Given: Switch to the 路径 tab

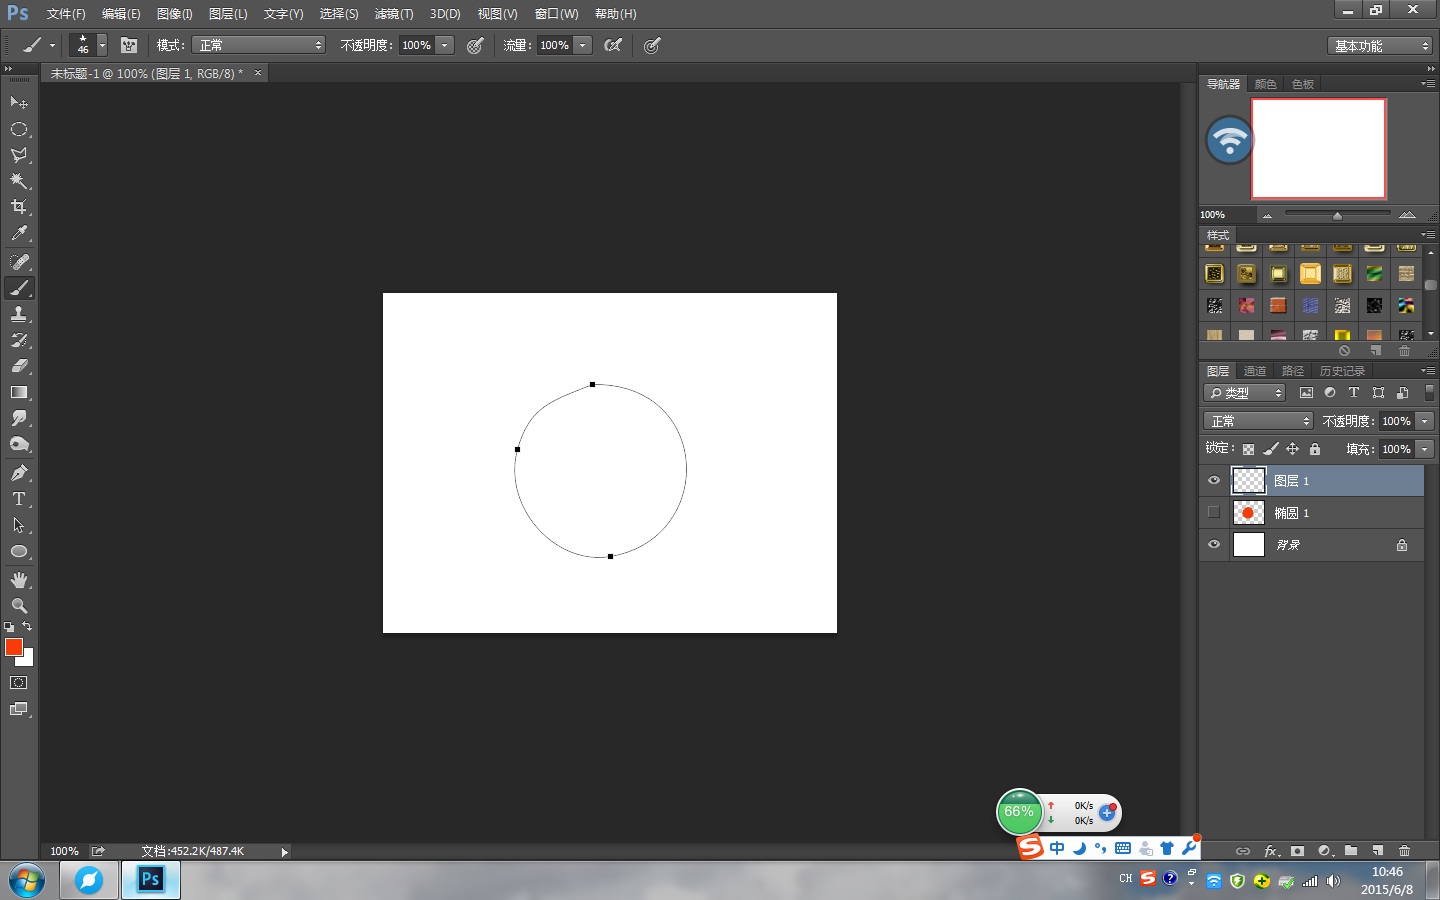Looking at the screenshot, I should pyautogui.click(x=1293, y=371).
